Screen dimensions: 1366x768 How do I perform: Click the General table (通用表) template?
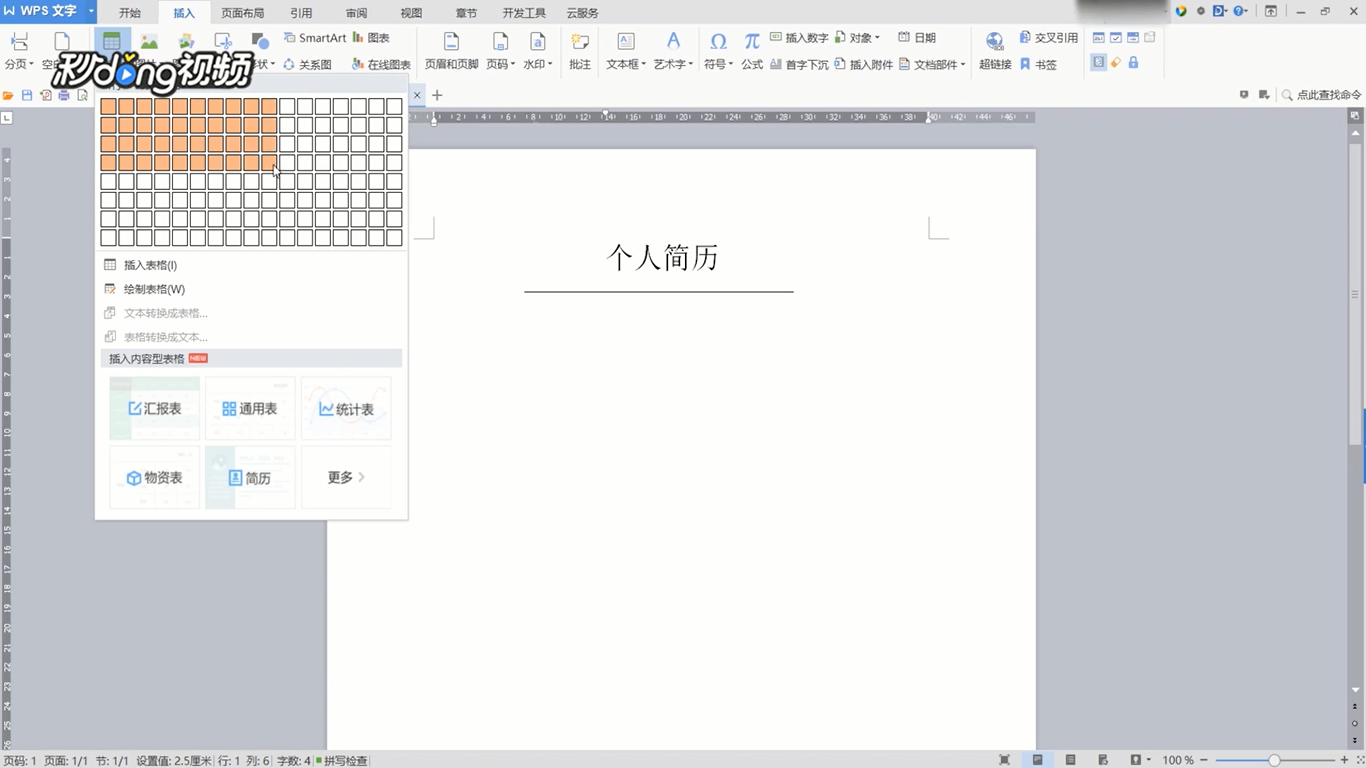[x=250, y=408]
